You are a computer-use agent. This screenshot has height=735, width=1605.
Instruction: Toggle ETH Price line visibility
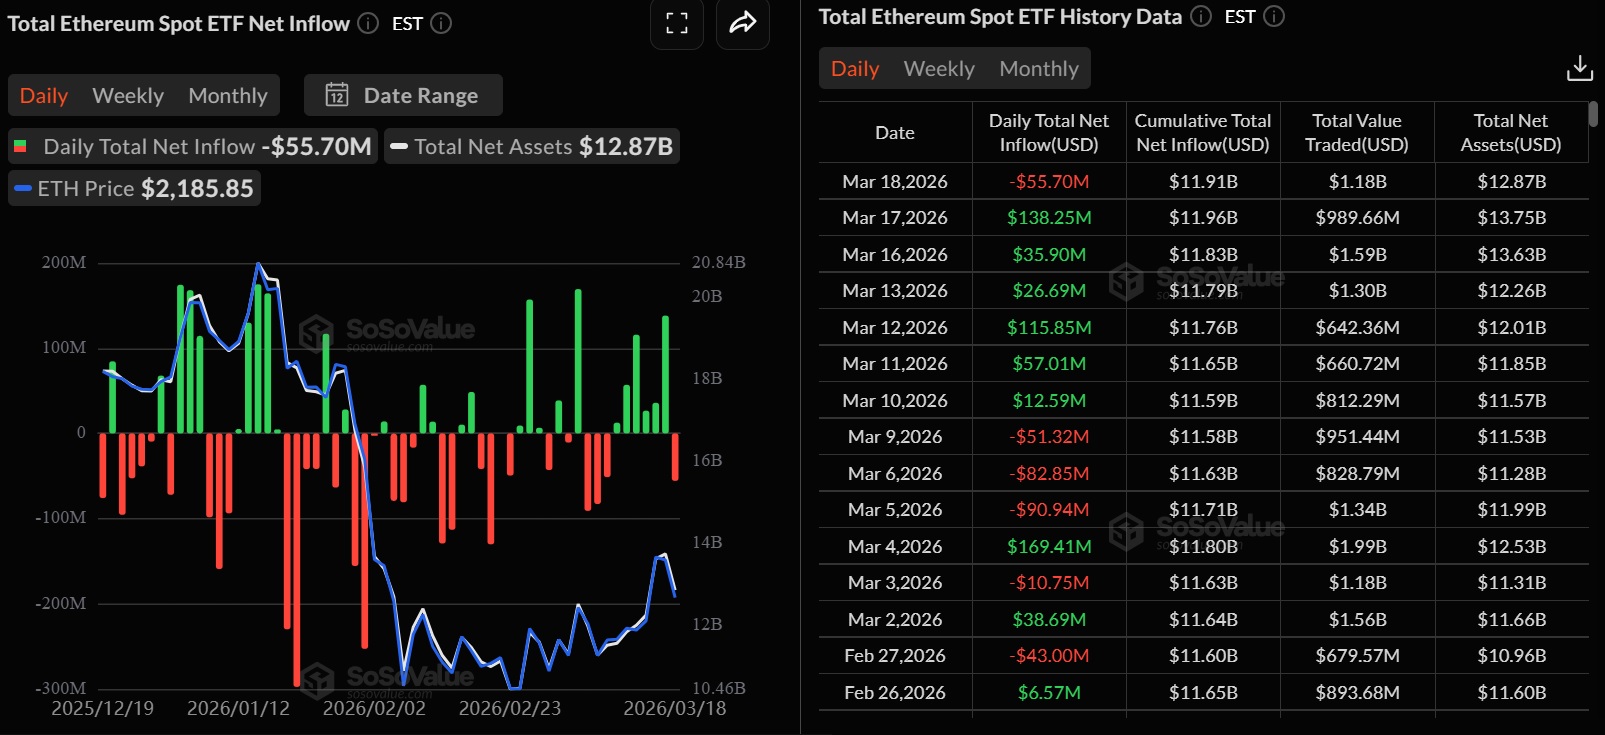coord(135,189)
